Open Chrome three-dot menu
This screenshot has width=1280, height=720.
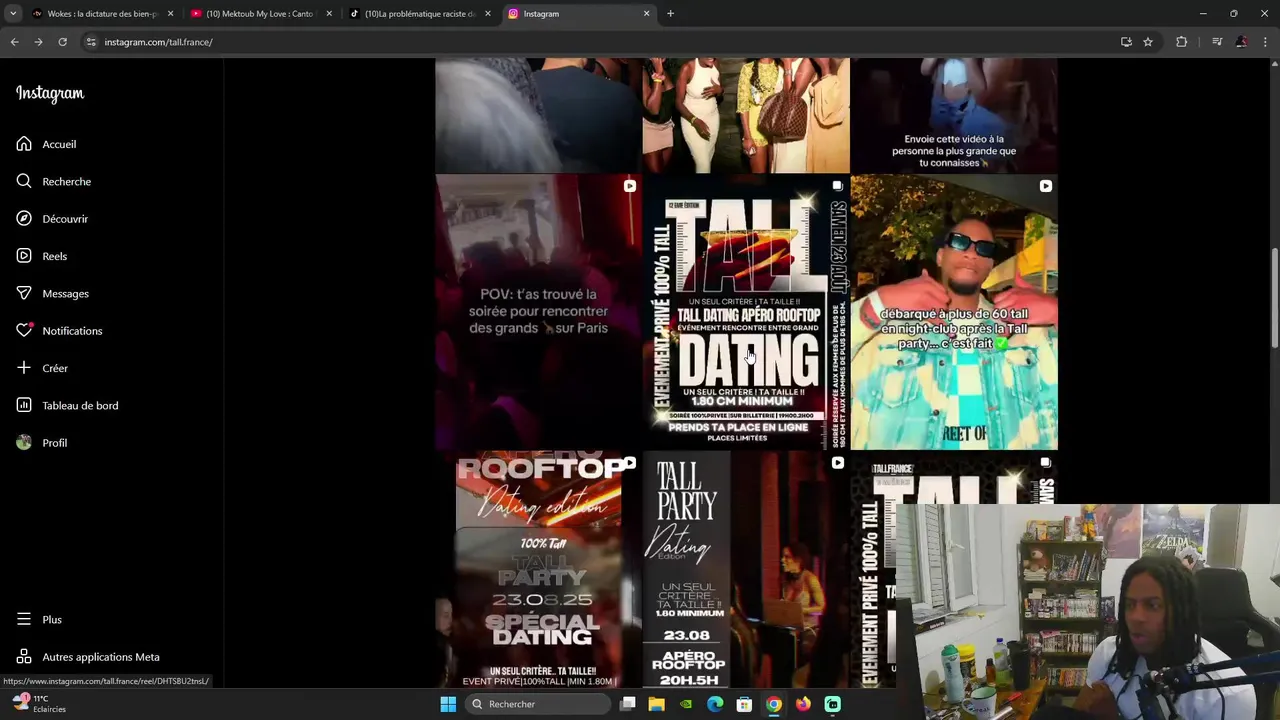(x=1265, y=42)
